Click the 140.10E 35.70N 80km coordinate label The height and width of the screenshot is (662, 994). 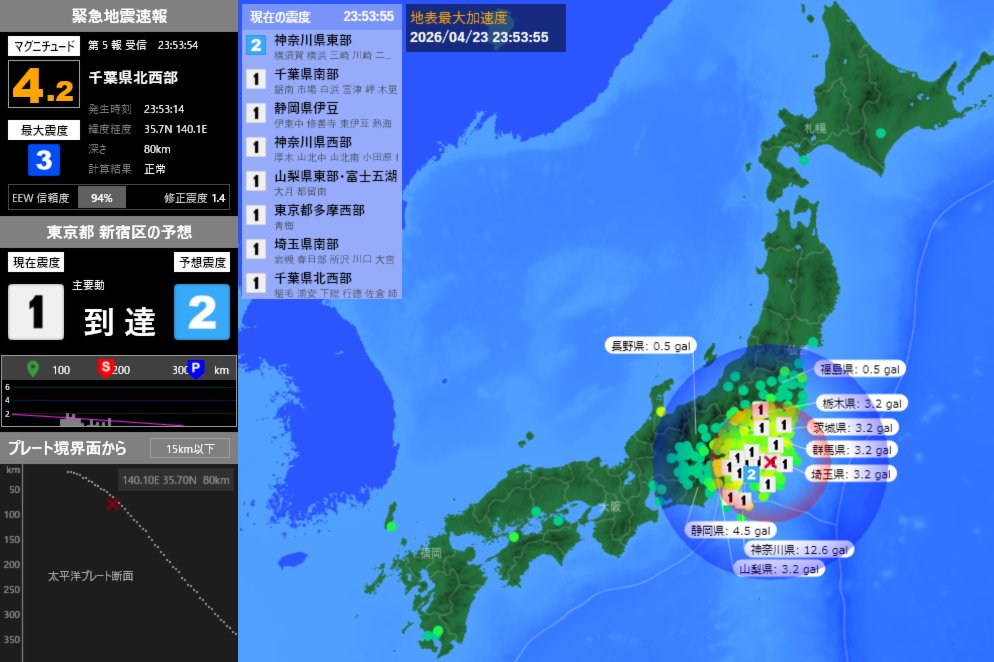click(x=178, y=480)
